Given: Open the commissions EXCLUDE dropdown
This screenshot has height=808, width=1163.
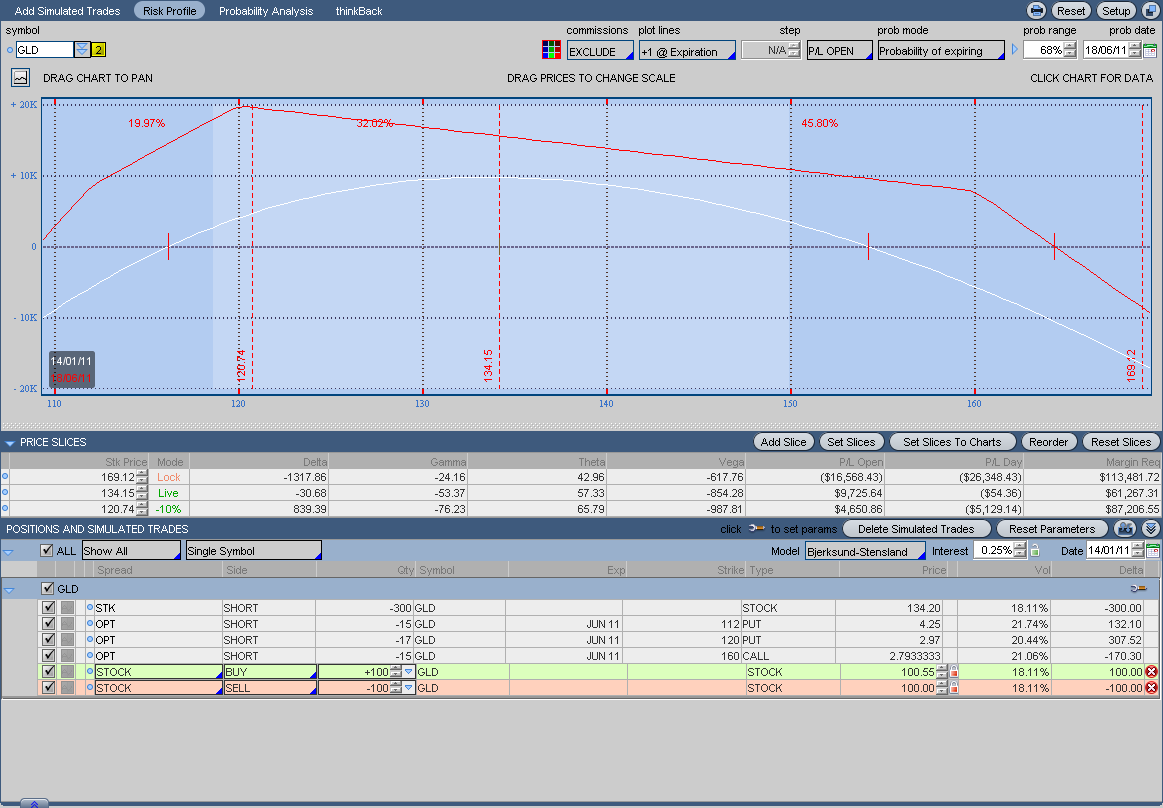Looking at the screenshot, I should click(600, 51).
